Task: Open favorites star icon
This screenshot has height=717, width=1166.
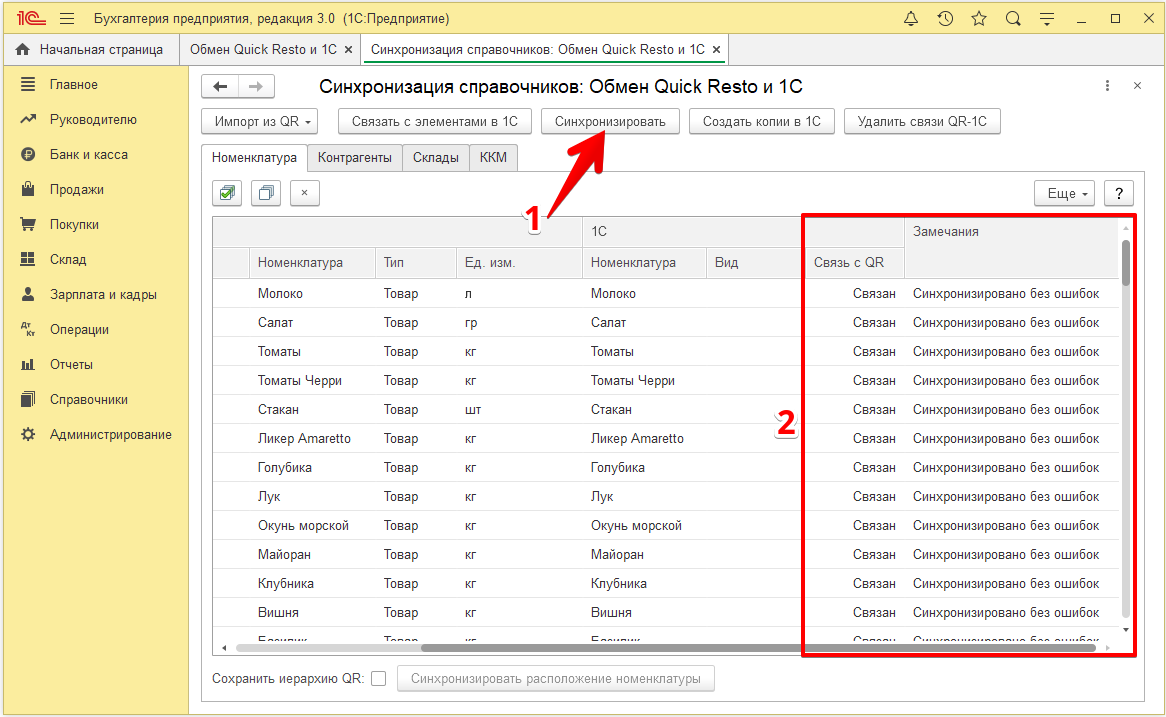Action: pos(979,19)
